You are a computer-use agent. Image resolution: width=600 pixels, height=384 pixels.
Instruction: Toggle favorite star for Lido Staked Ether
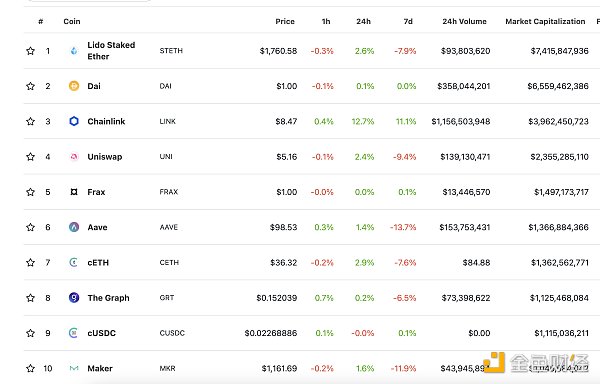point(31,51)
